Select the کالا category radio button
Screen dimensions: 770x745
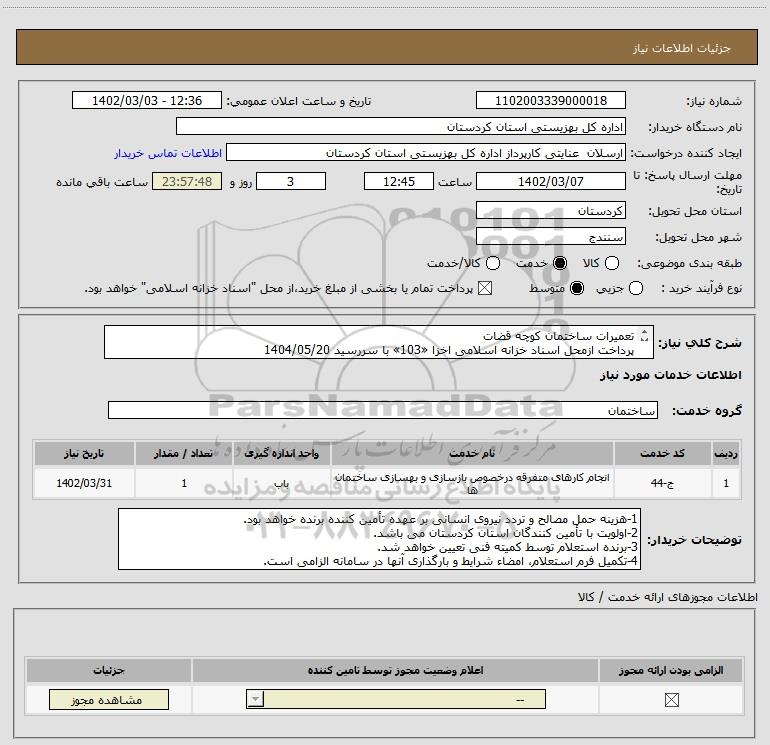click(x=611, y=263)
